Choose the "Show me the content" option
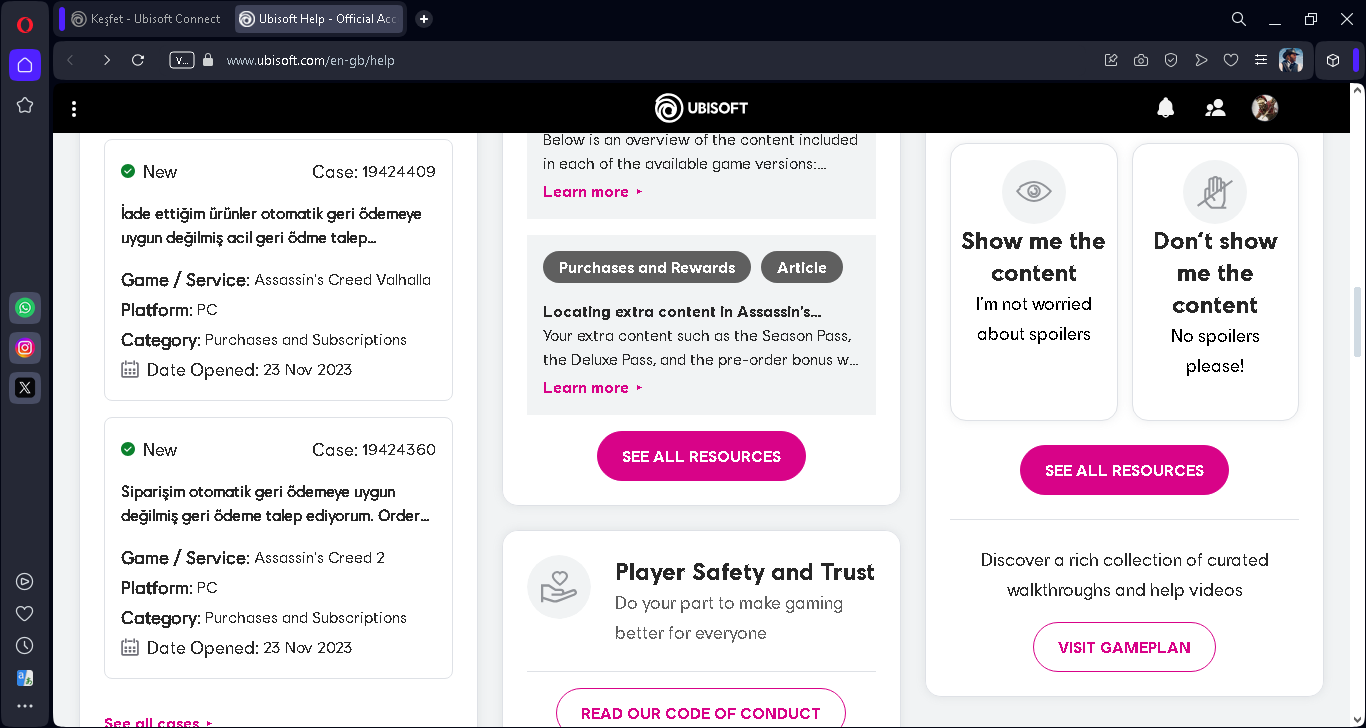 tap(1033, 281)
